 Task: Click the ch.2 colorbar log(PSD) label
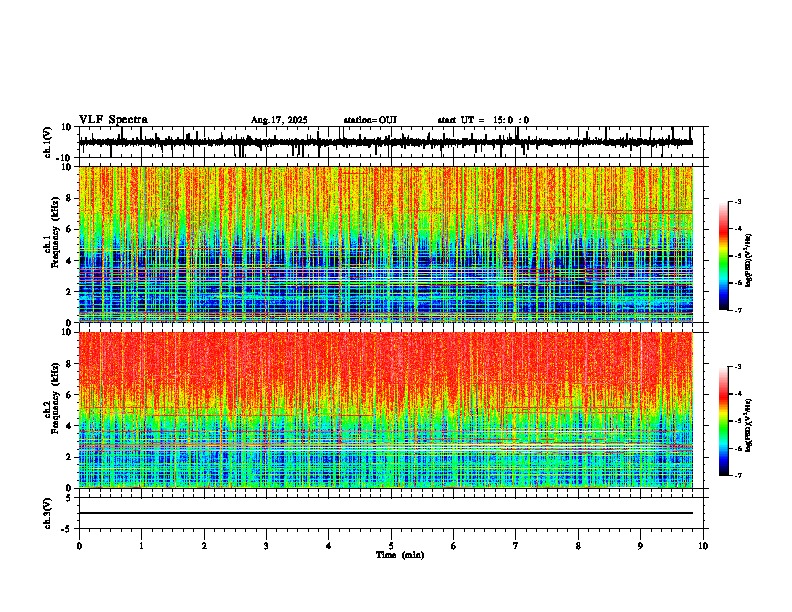click(x=749, y=425)
